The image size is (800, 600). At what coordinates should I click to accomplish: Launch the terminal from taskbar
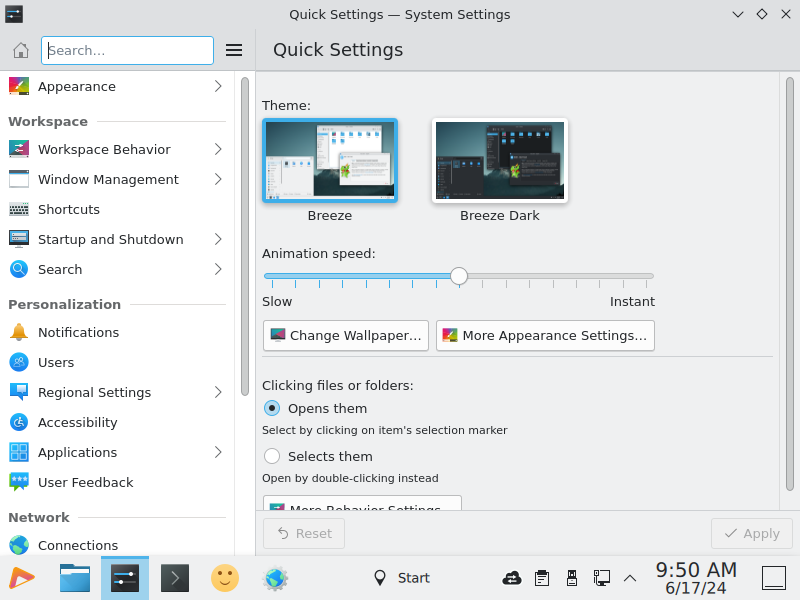point(175,578)
